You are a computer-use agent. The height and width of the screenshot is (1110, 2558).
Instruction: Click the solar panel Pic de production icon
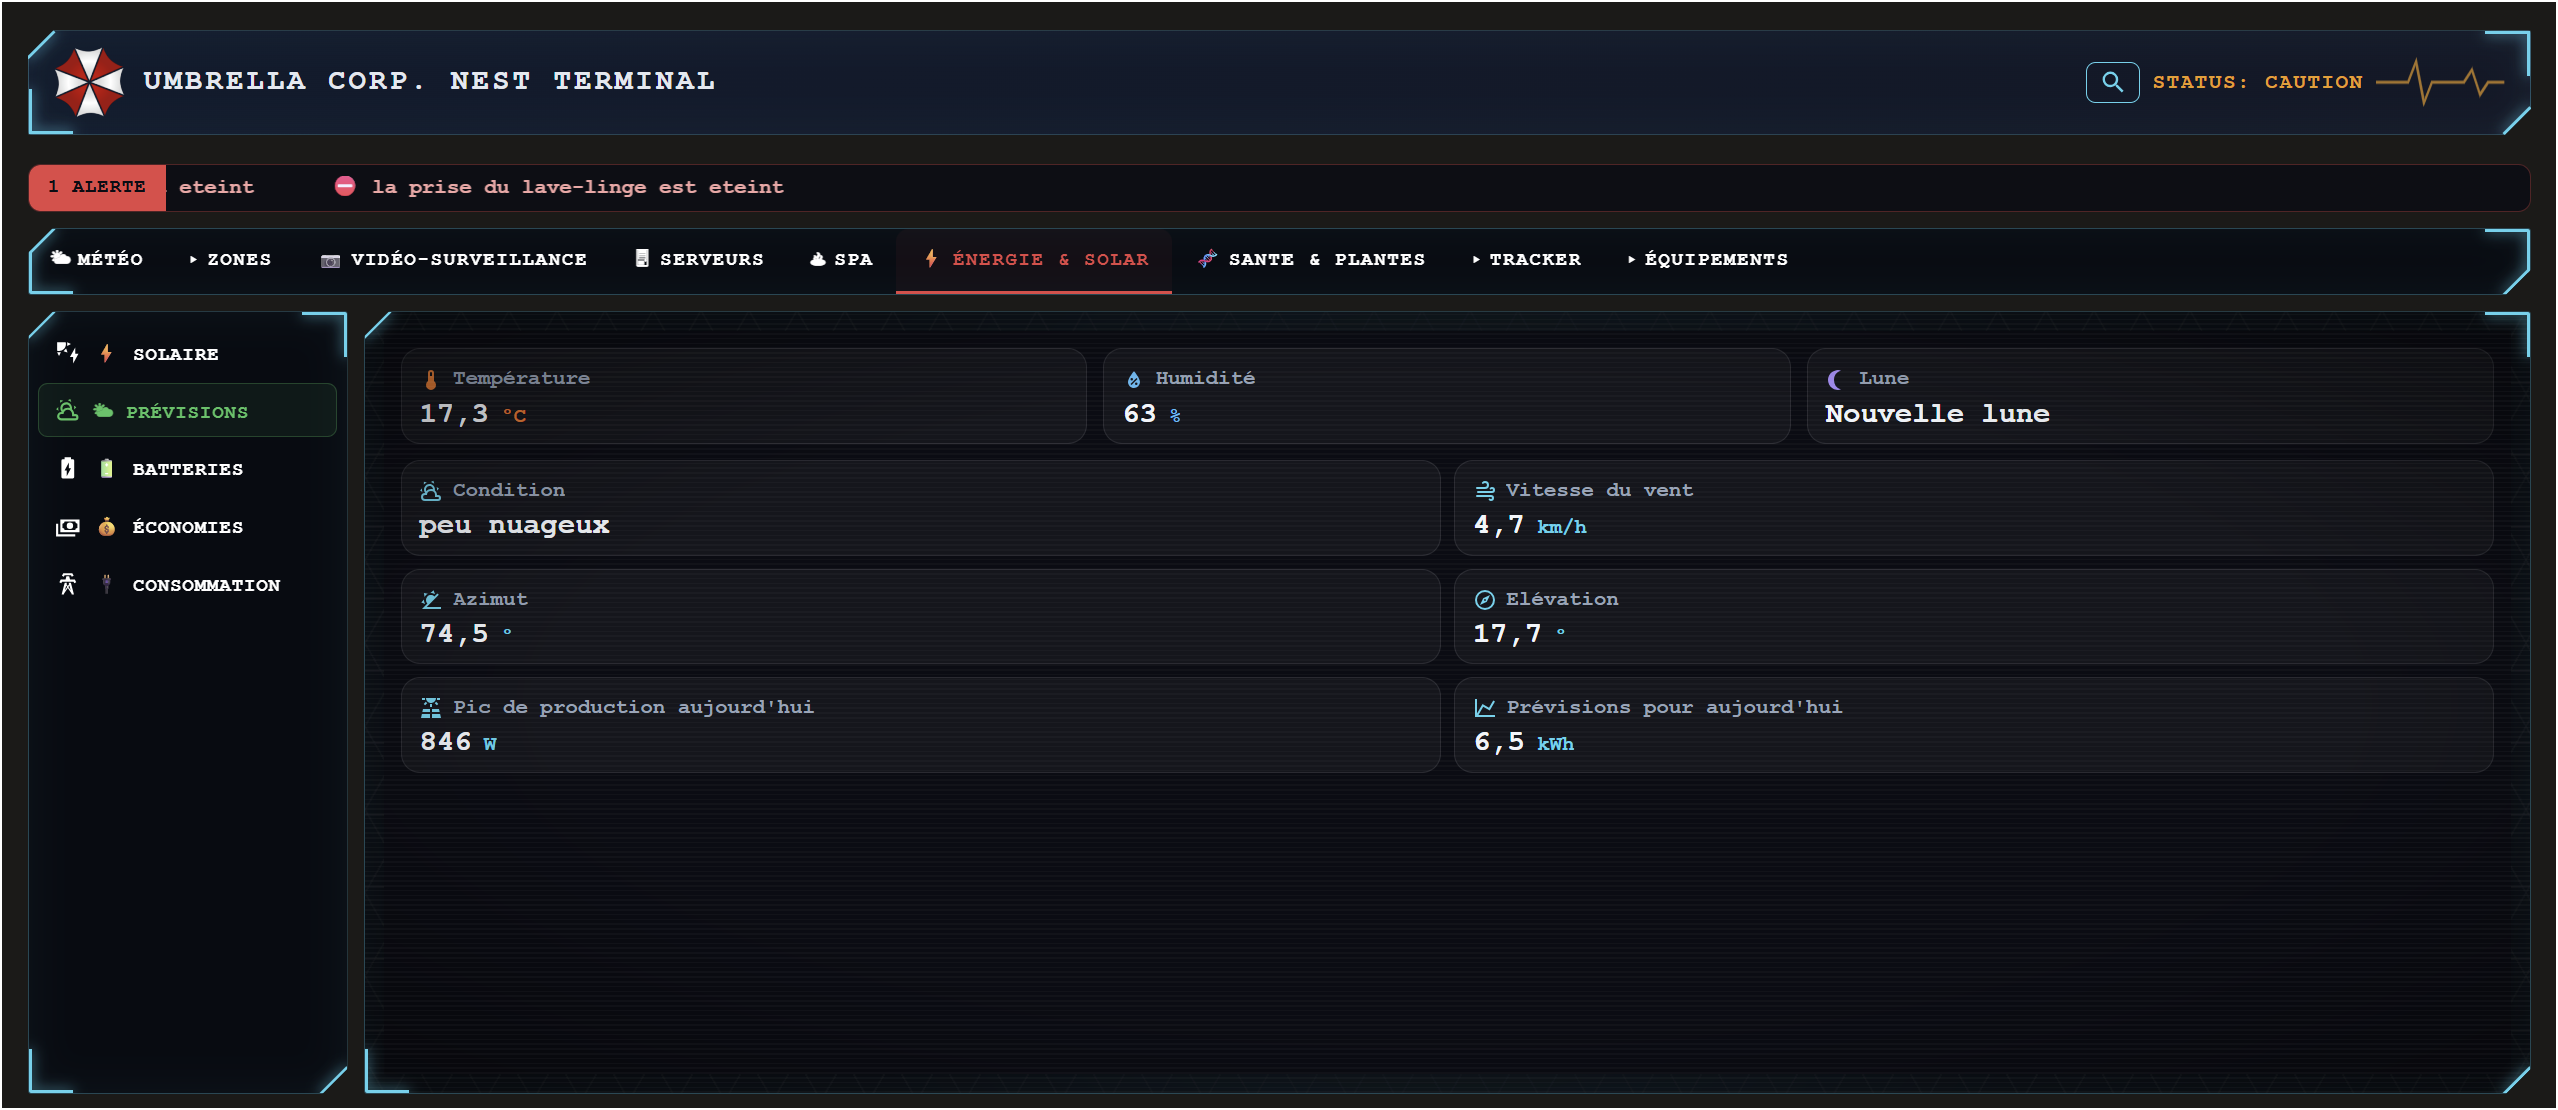click(431, 708)
